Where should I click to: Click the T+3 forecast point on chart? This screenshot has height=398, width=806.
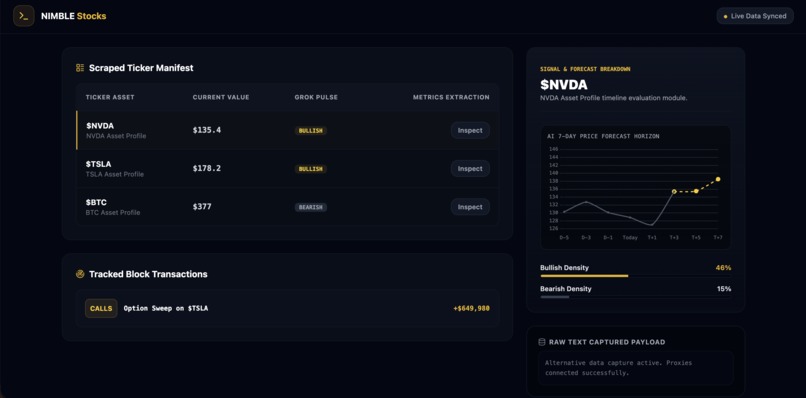coord(674,191)
